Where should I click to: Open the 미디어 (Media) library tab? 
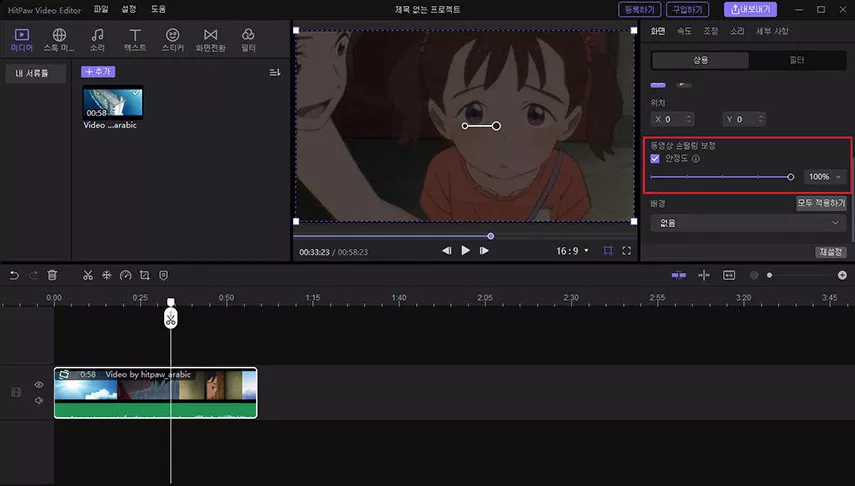pos(22,40)
